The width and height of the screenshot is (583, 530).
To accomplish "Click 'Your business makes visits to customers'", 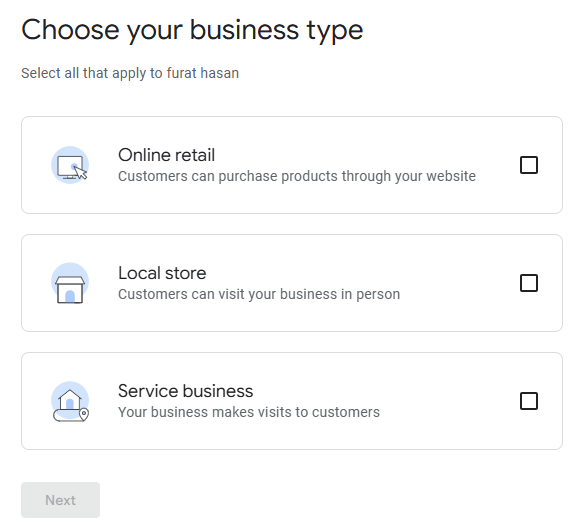I will pyautogui.click(x=249, y=412).
